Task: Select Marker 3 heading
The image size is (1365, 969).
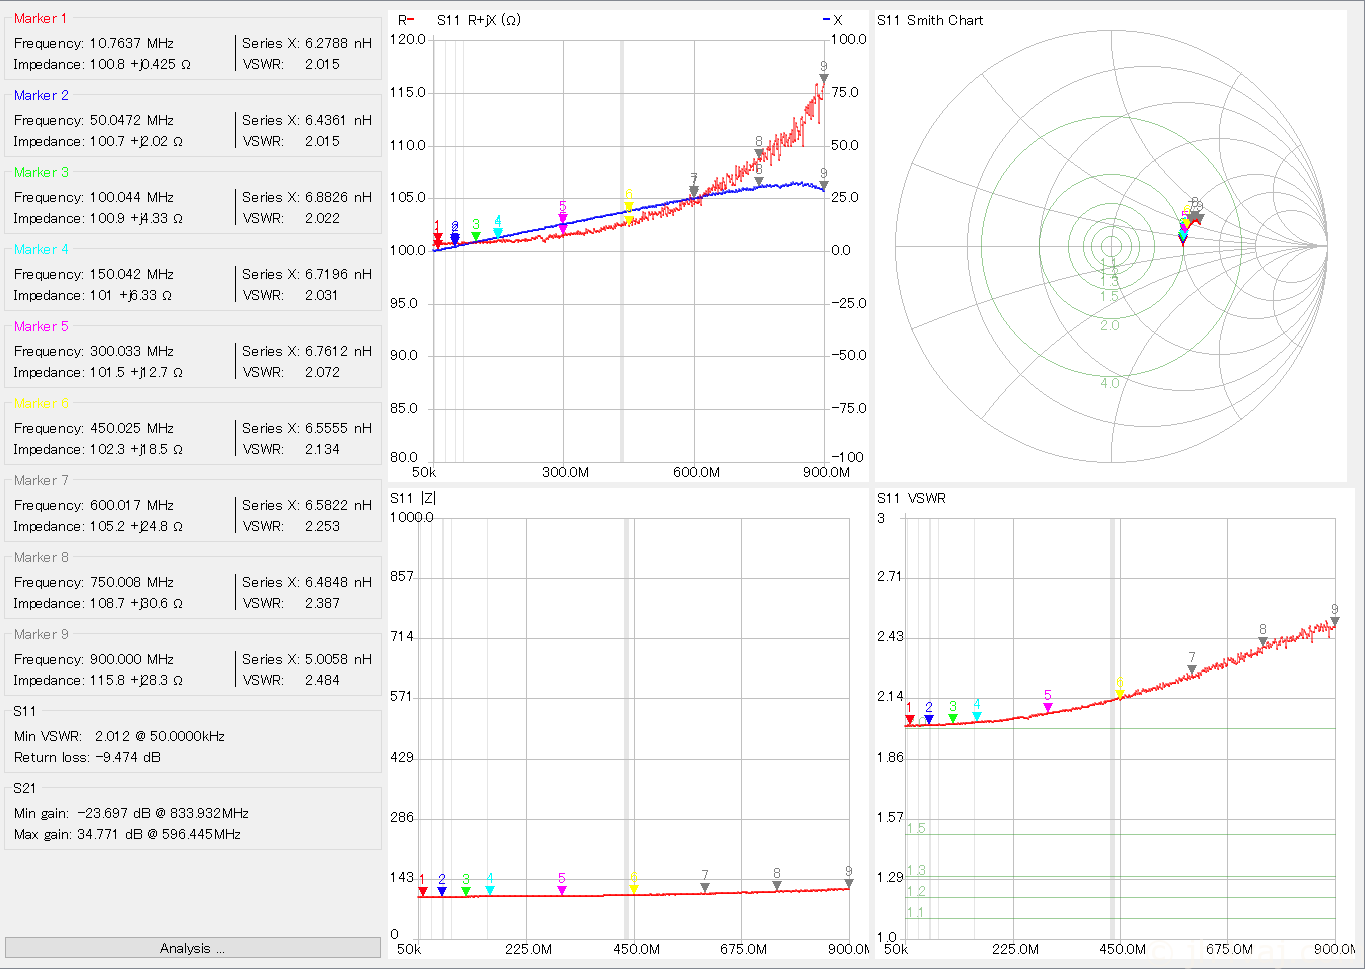Action: coord(41,172)
